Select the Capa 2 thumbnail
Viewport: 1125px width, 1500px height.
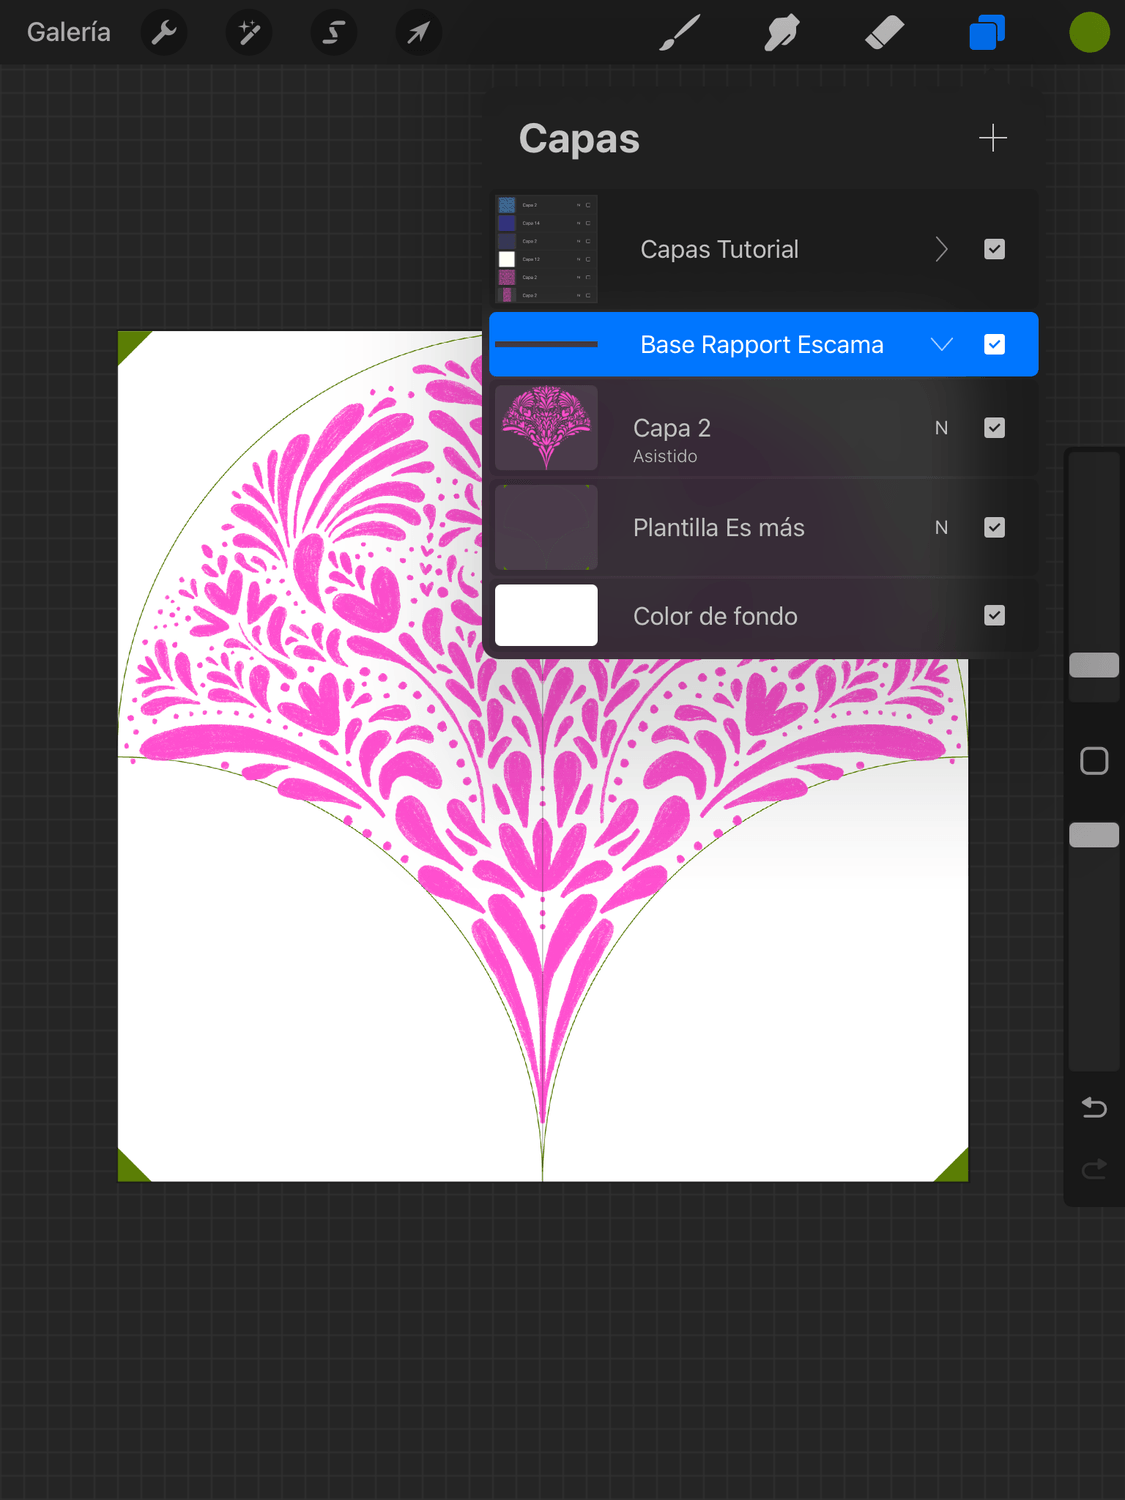[546, 428]
